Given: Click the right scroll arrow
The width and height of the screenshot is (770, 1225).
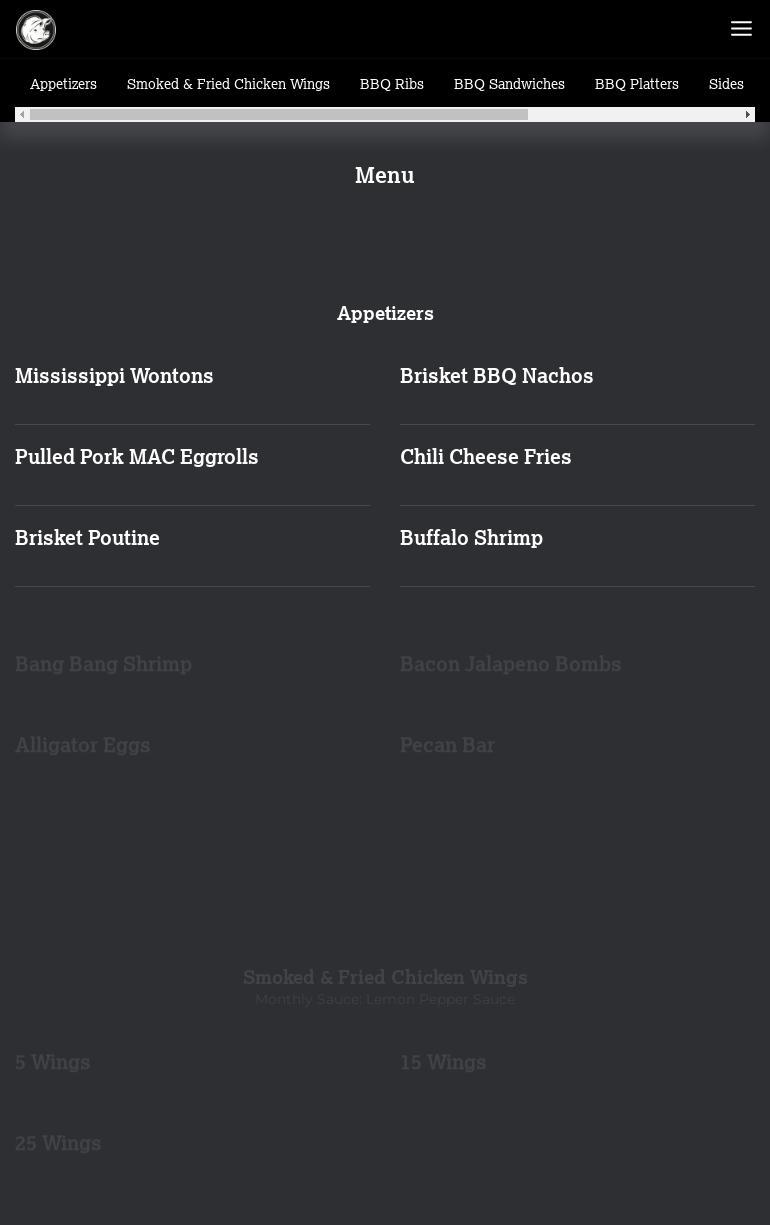Looking at the screenshot, I should pyautogui.click(x=747, y=115).
